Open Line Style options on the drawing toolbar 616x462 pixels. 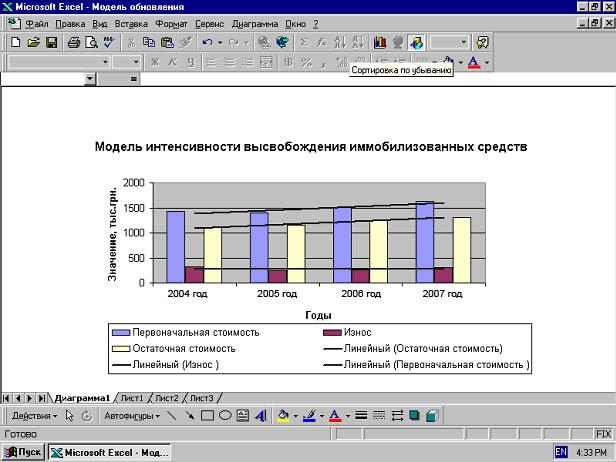[x=361, y=416]
